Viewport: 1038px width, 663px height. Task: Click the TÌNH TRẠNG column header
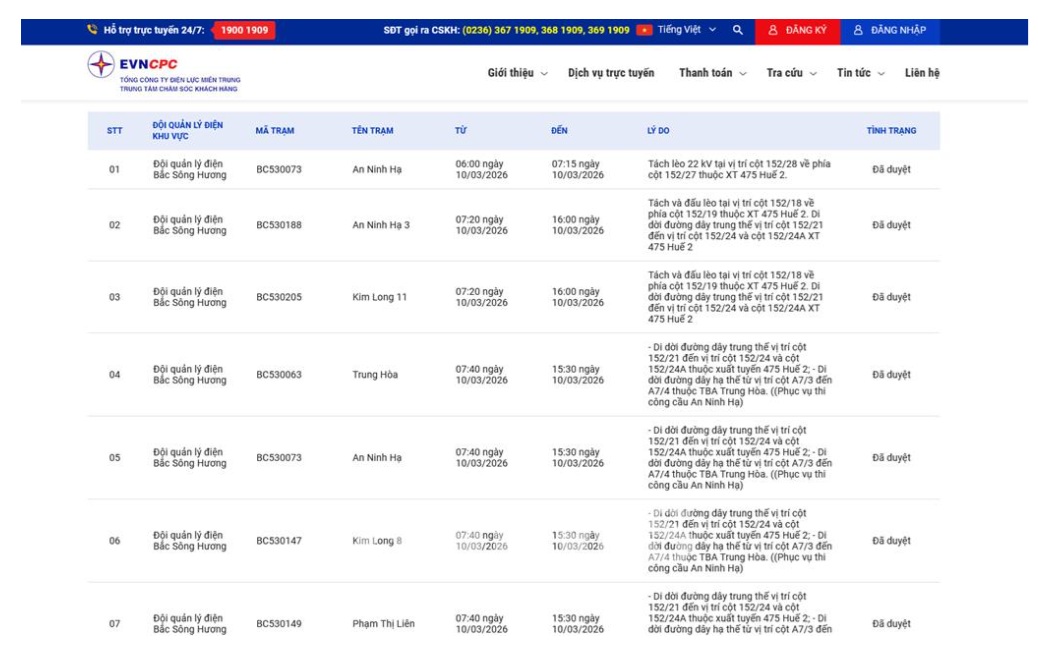pos(891,131)
